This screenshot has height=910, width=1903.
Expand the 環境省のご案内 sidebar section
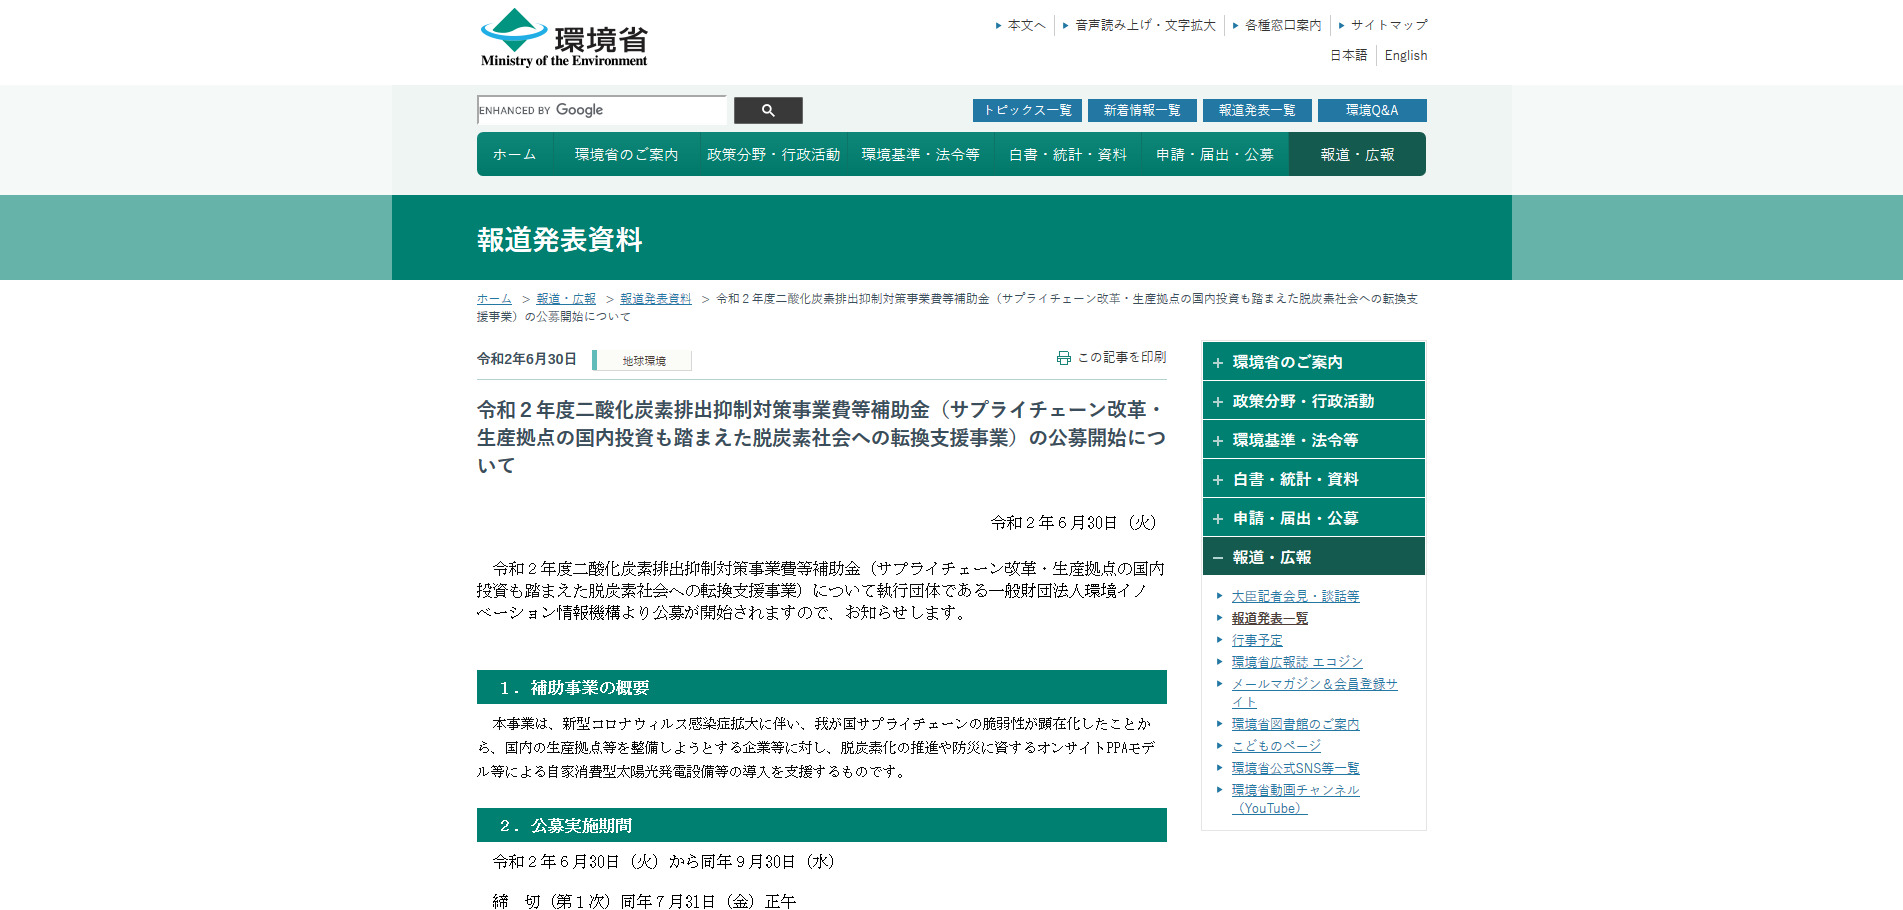(1218, 363)
